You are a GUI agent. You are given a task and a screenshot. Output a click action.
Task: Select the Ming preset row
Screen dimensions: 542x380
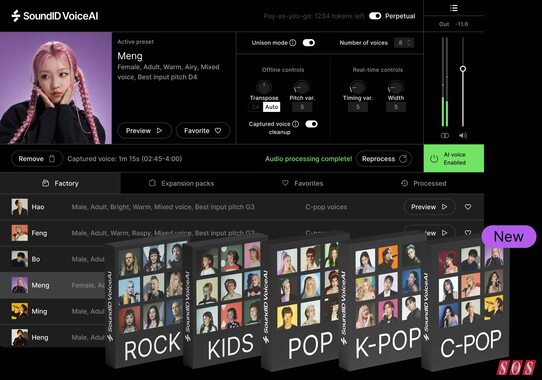point(54,311)
